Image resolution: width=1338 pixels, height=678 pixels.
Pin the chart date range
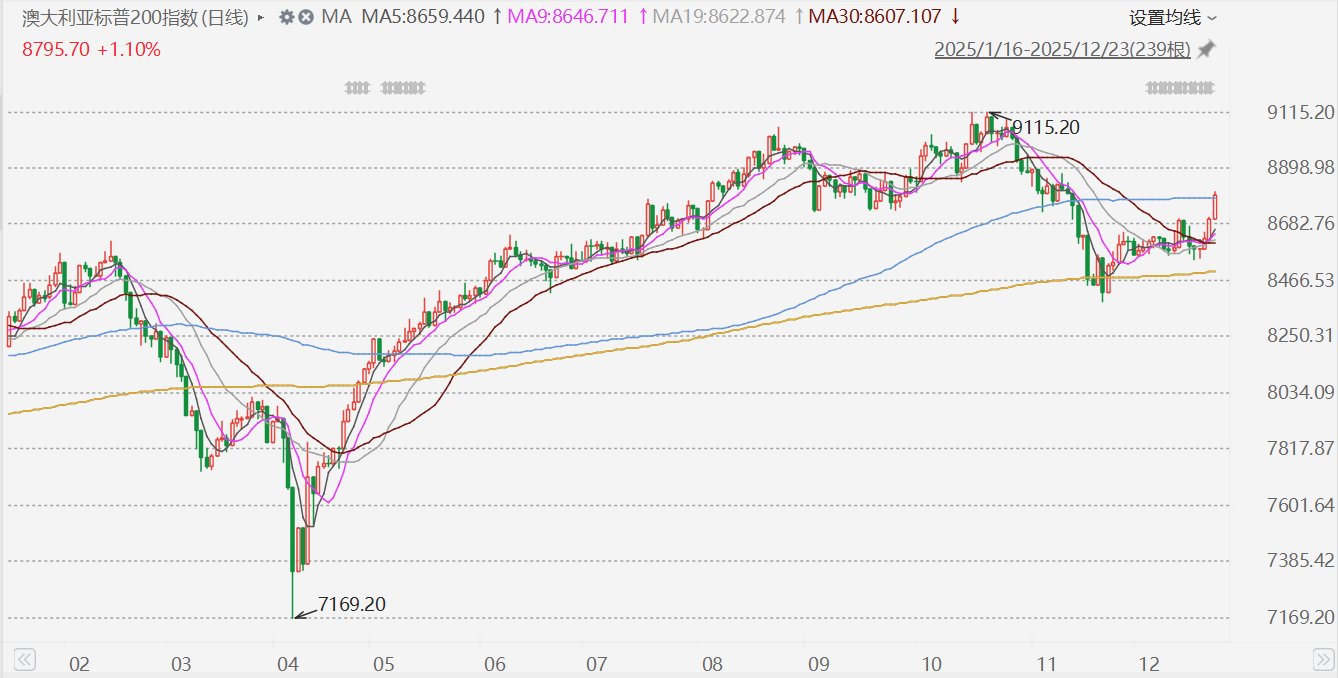[1206, 49]
